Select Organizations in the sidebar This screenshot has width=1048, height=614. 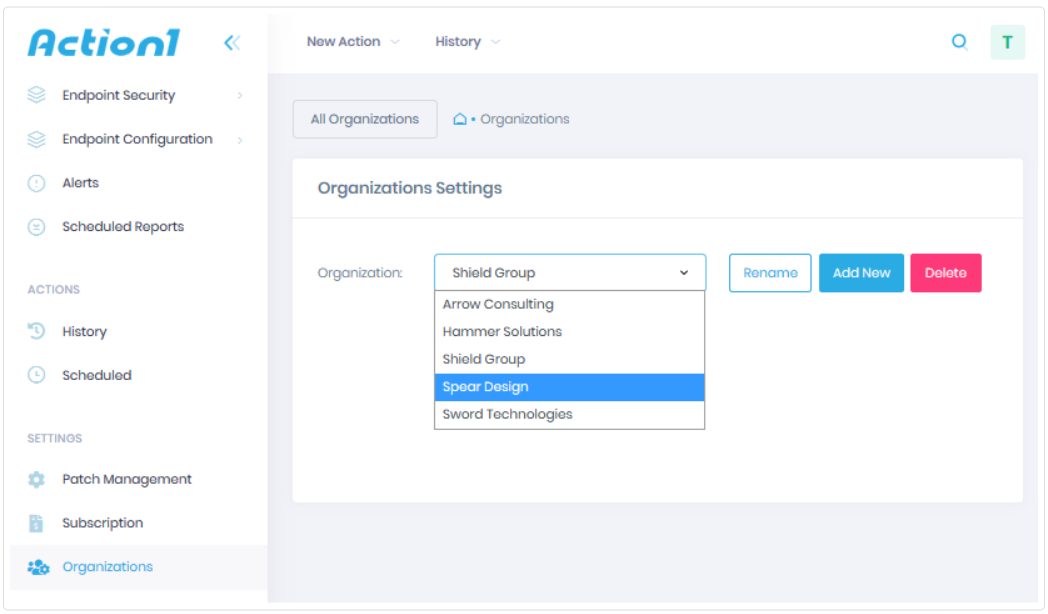point(108,567)
